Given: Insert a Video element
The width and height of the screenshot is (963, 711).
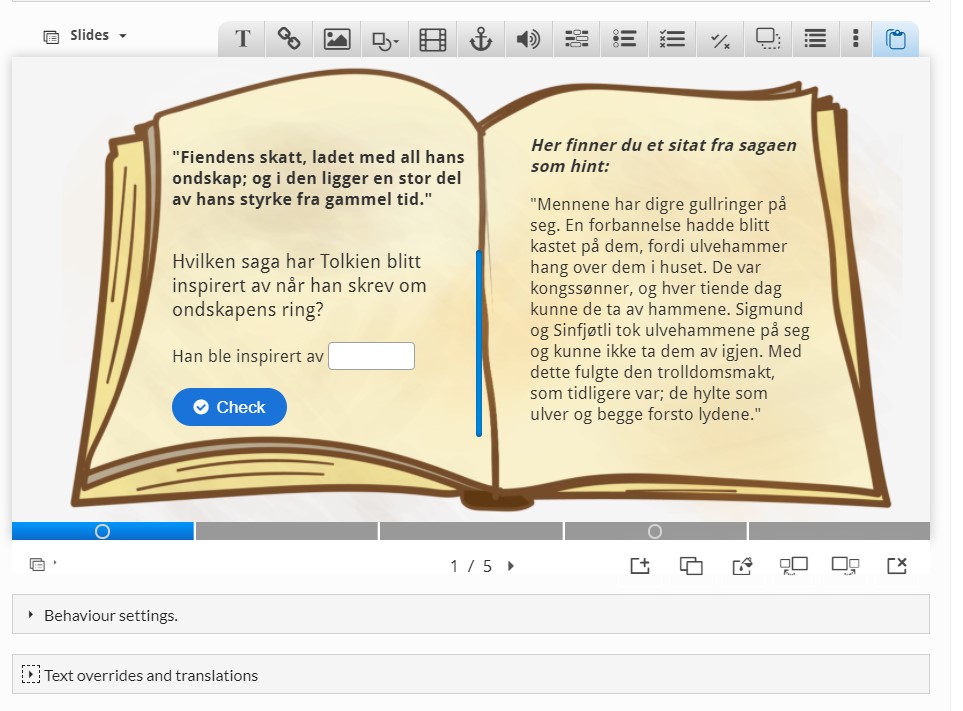Looking at the screenshot, I should pyautogui.click(x=432, y=39).
